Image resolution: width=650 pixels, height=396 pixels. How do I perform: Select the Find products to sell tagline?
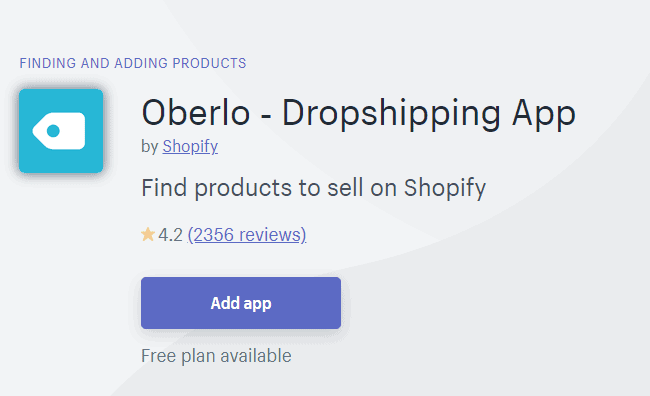pyautogui.click(x=313, y=188)
